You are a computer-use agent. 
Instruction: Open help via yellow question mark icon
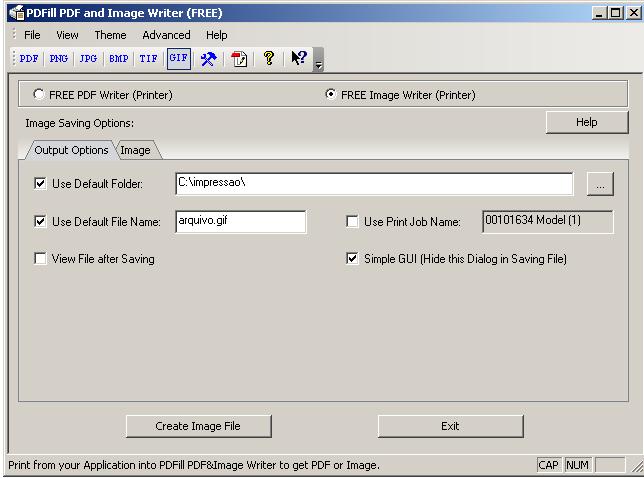(269, 58)
